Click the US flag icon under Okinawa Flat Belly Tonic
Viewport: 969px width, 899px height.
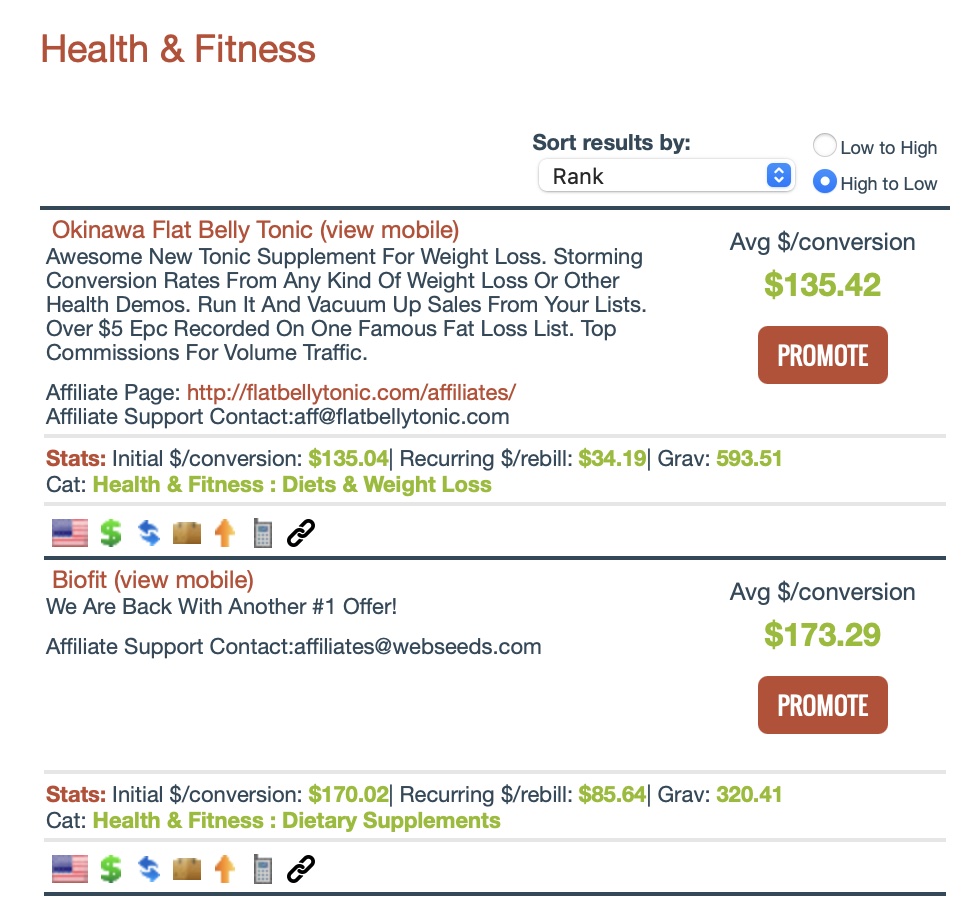pos(70,534)
